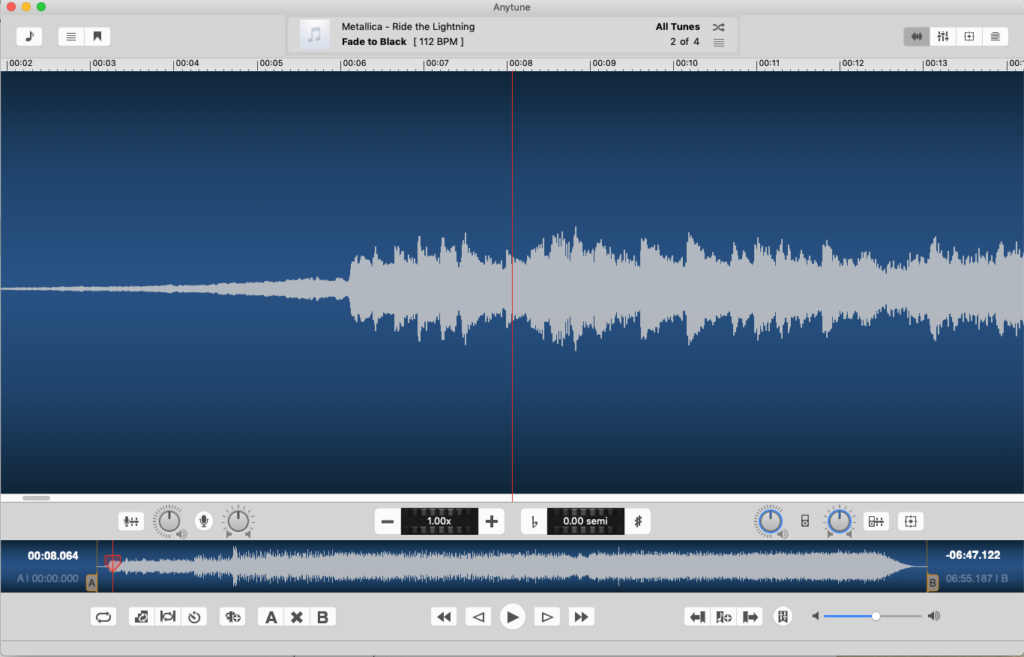Click the orange A marker on overview
This screenshot has height=657, width=1024.
pyautogui.click(x=92, y=583)
